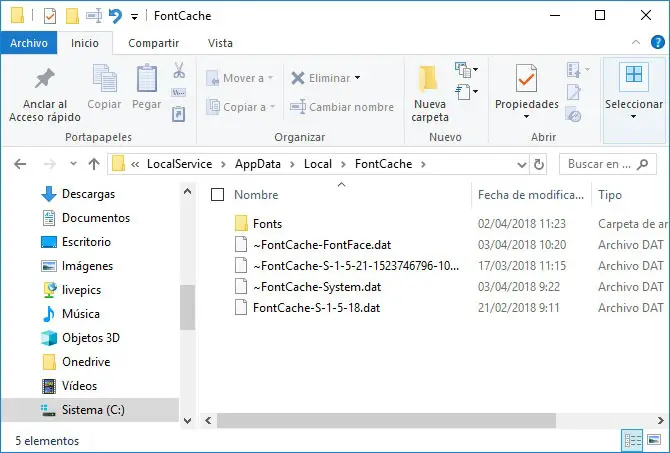The height and width of the screenshot is (453, 670).
Task: Switch to details view in status bar
Action: click(632, 440)
